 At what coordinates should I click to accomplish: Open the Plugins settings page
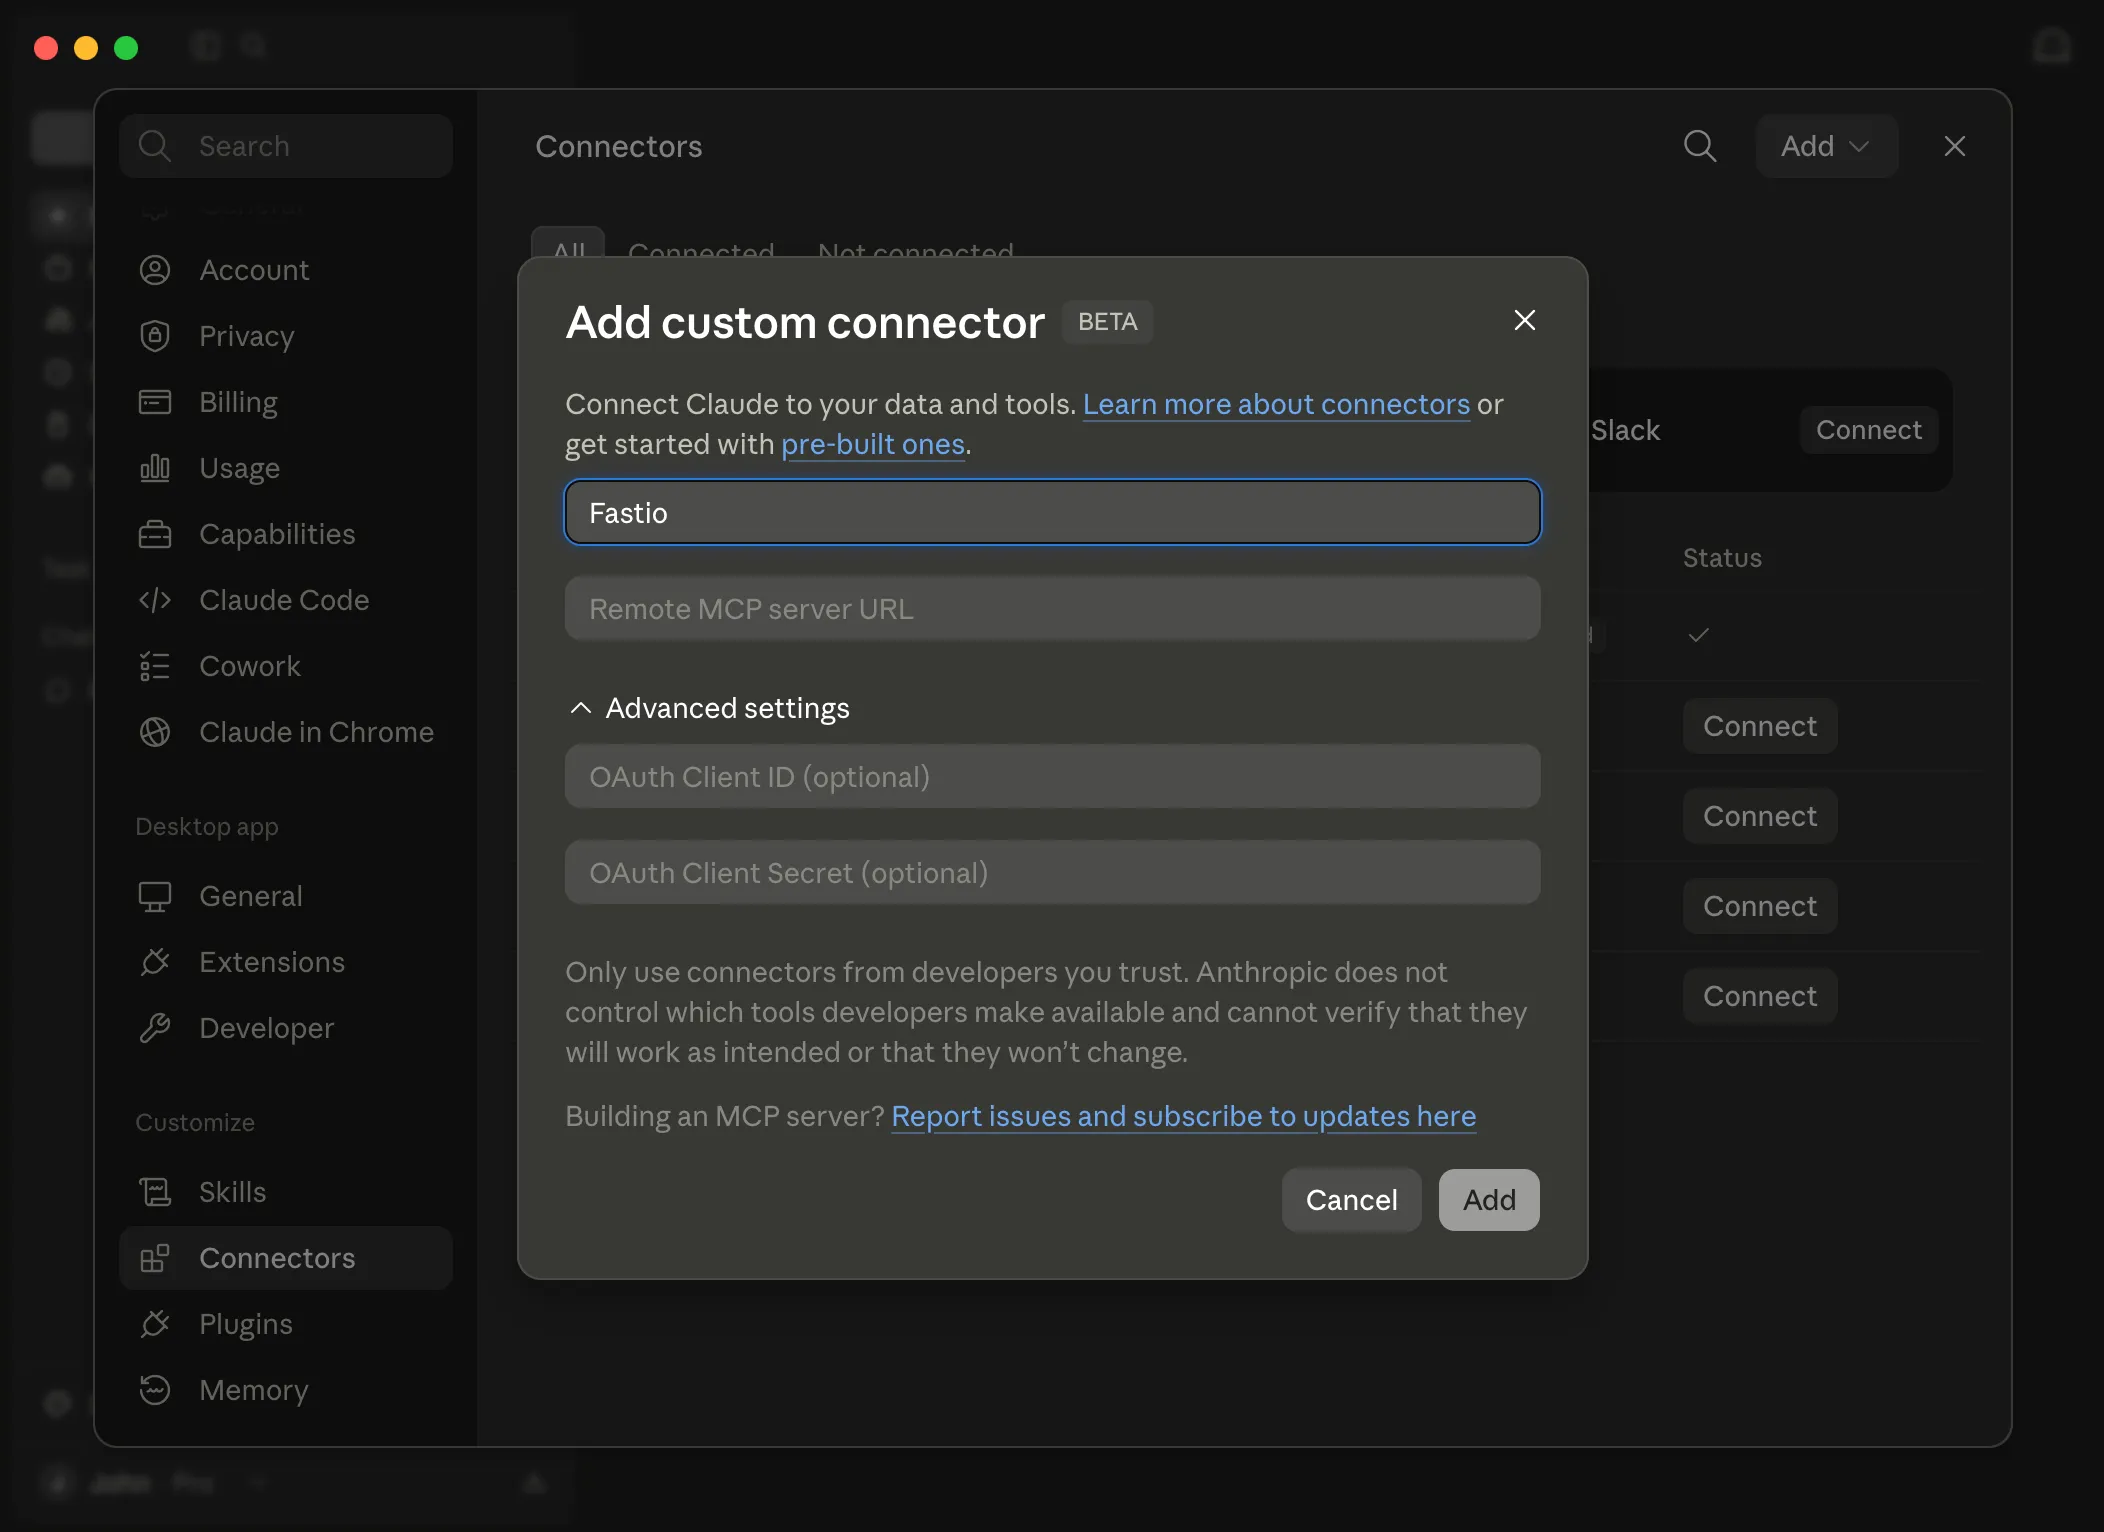[x=286, y=1324]
